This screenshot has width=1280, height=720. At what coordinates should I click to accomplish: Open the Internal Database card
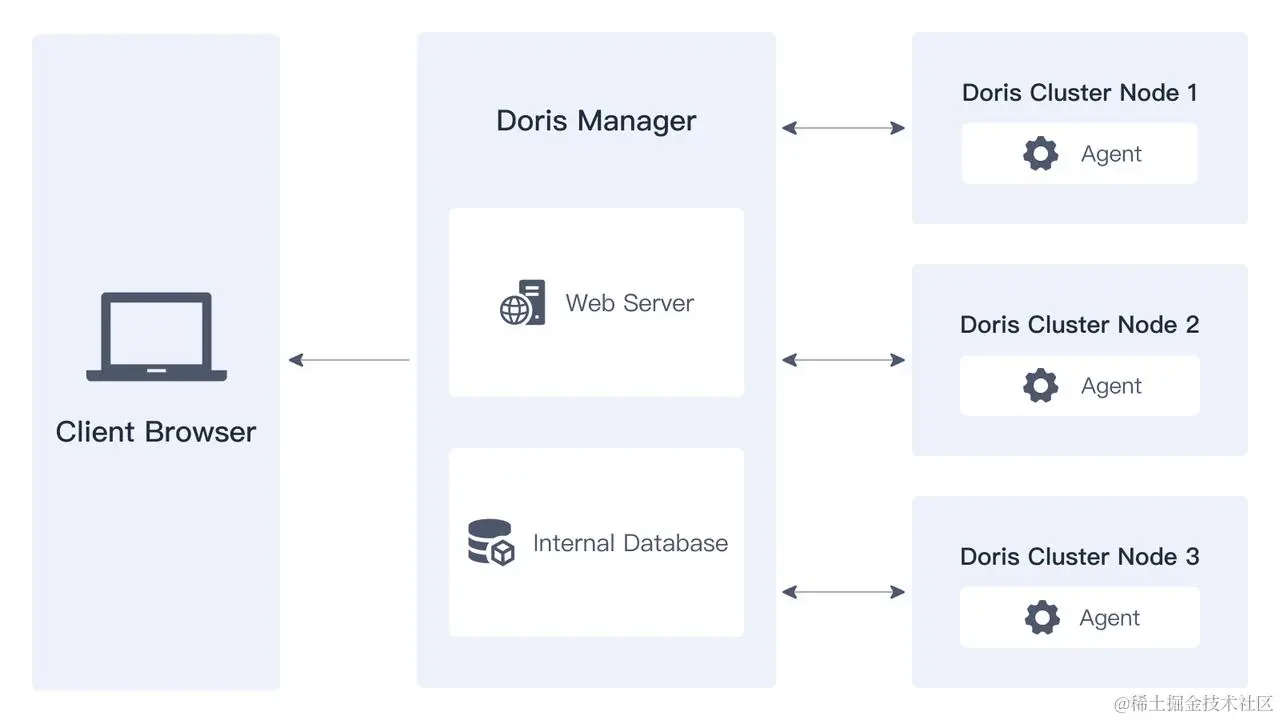coord(596,542)
